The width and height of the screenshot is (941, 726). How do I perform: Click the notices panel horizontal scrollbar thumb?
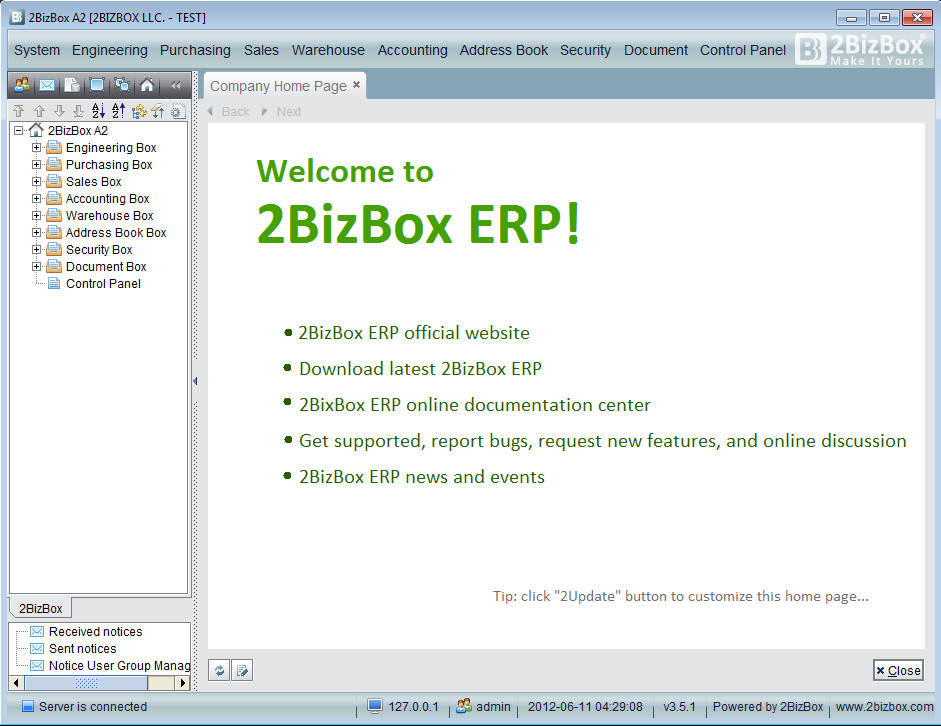[x=86, y=683]
